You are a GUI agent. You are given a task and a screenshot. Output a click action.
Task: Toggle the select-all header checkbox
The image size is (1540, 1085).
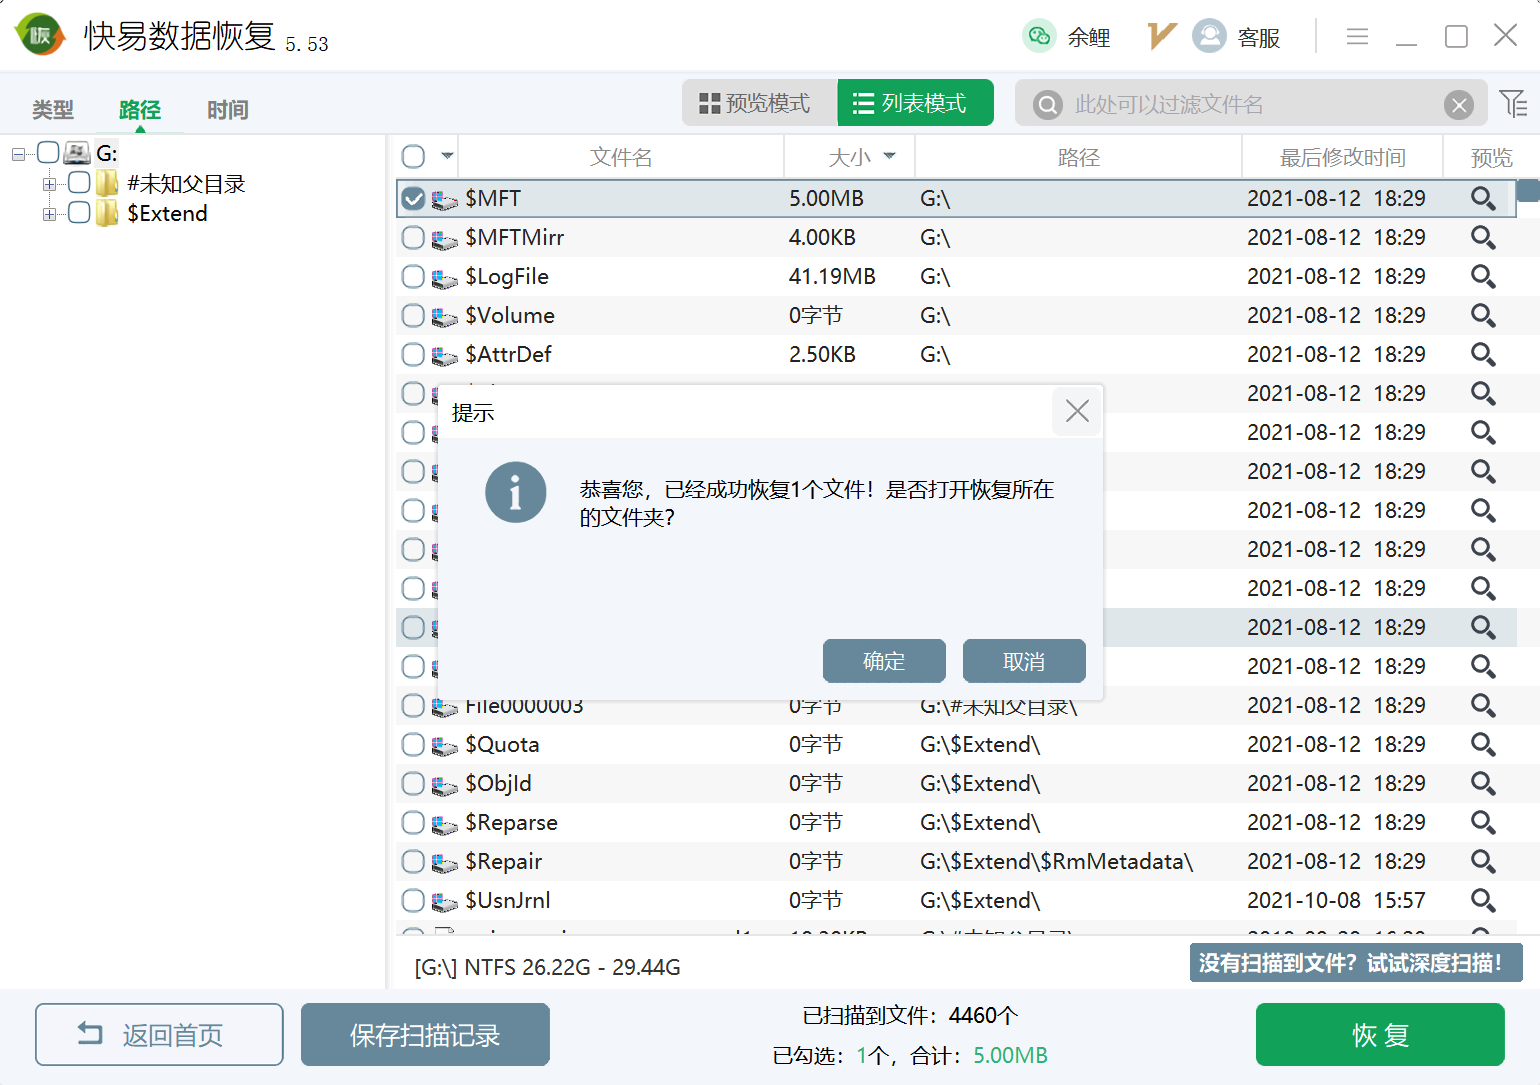(x=413, y=157)
